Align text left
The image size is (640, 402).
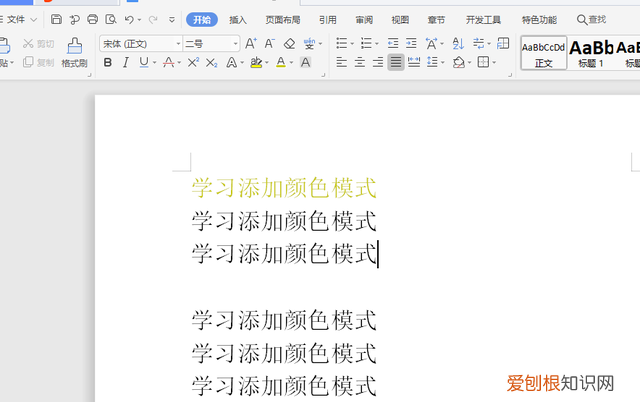coord(342,62)
